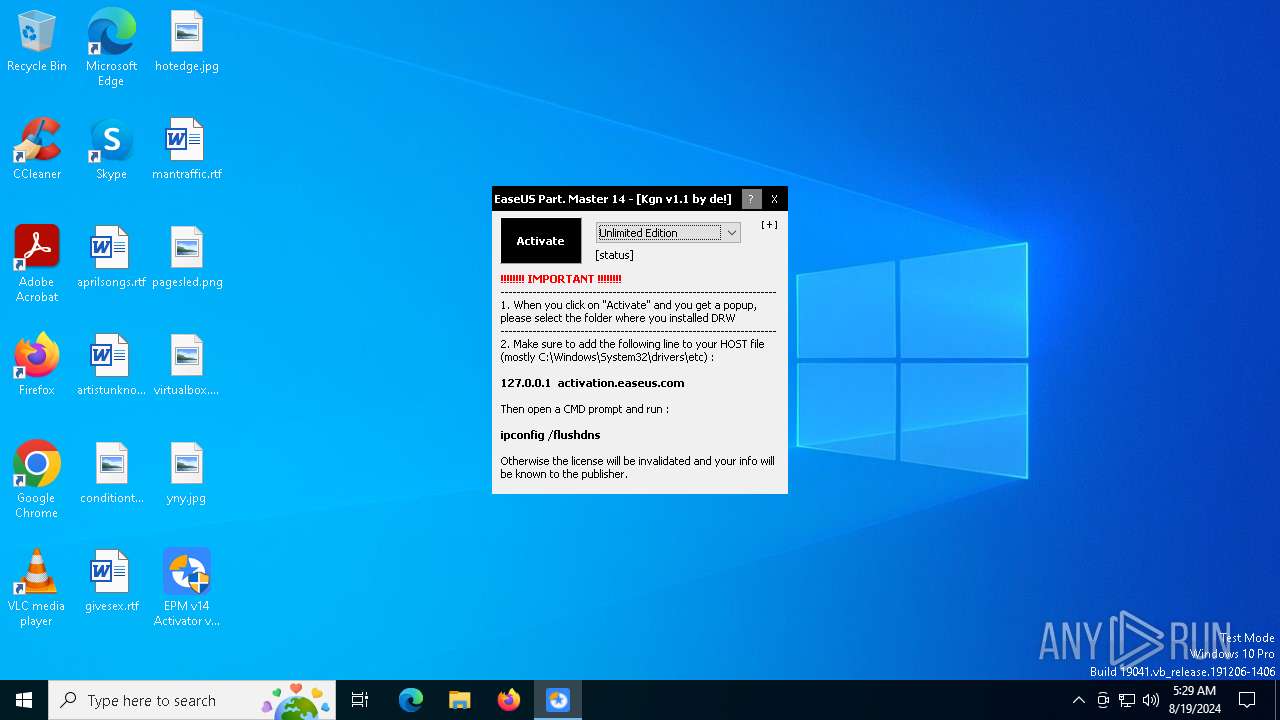Select the yny.jpg file icon
The width and height of the screenshot is (1280, 720).
coord(187,474)
